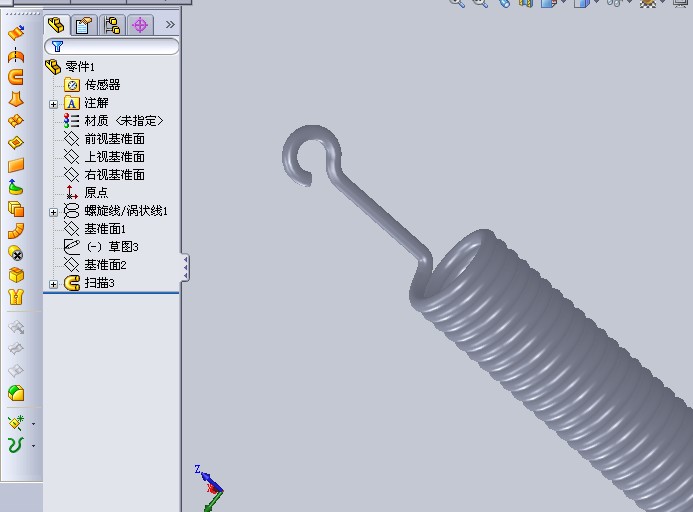Select the Revolved Surface tool
693x512 pixels.
tap(16, 55)
